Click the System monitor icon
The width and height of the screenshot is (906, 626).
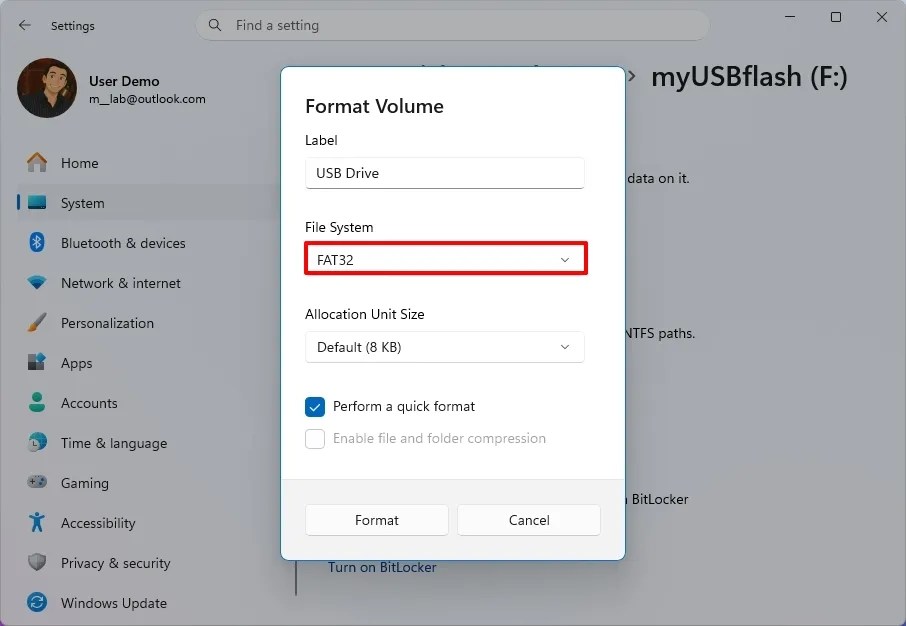[37, 203]
